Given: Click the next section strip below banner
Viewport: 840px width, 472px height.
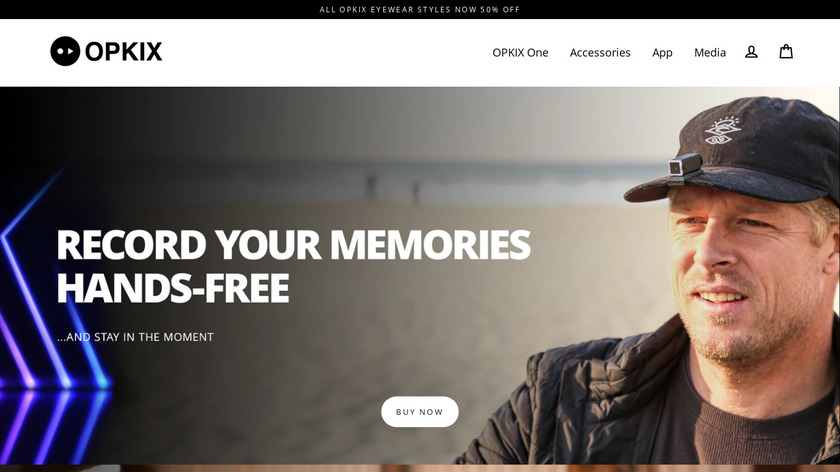Looking at the screenshot, I should point(420,468).
